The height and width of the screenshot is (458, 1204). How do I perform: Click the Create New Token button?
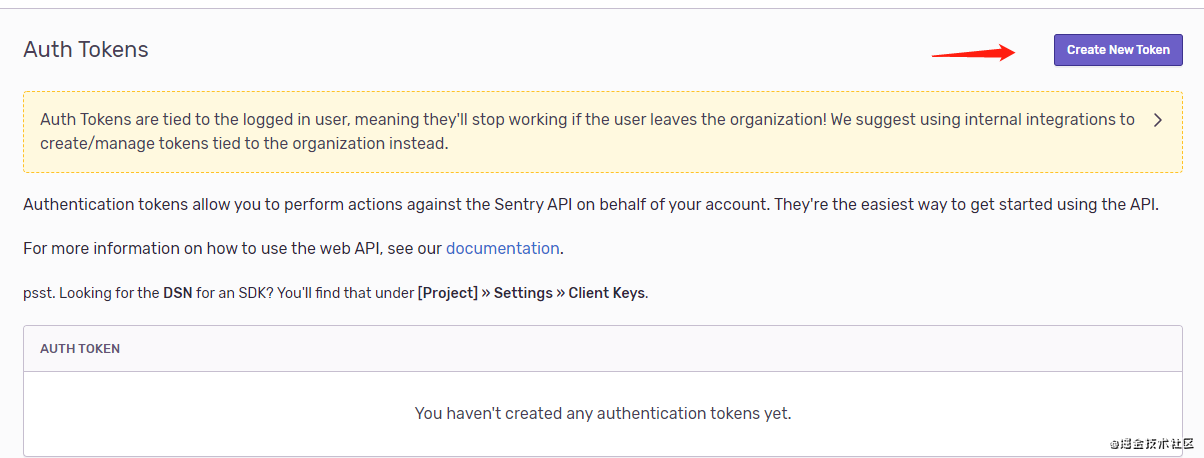click(x=1118, y=50)
